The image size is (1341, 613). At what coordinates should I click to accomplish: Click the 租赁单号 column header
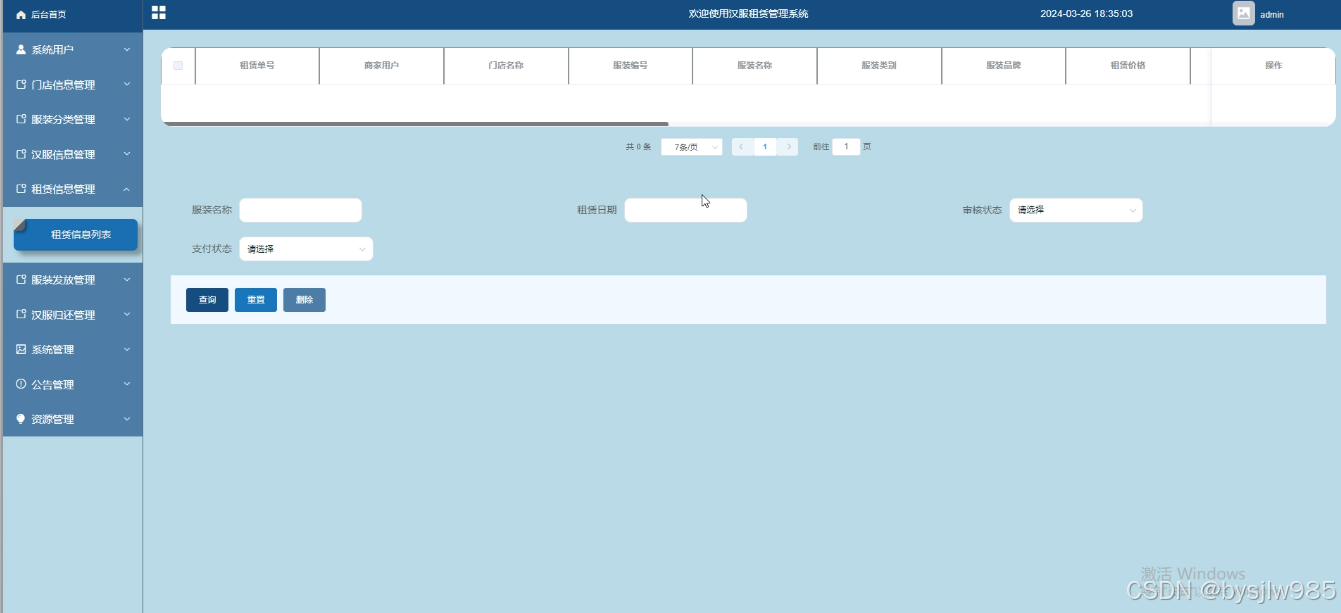257,65
